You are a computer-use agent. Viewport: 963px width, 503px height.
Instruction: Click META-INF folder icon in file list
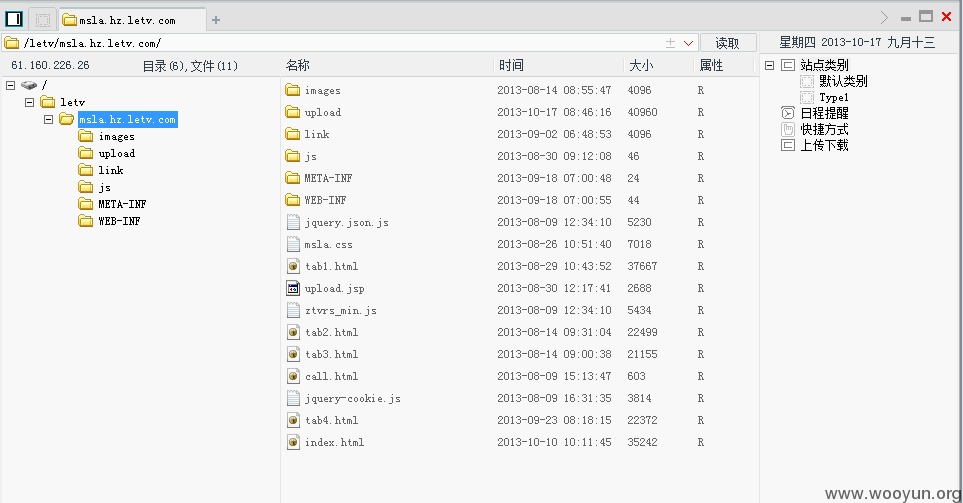(293, 178)
